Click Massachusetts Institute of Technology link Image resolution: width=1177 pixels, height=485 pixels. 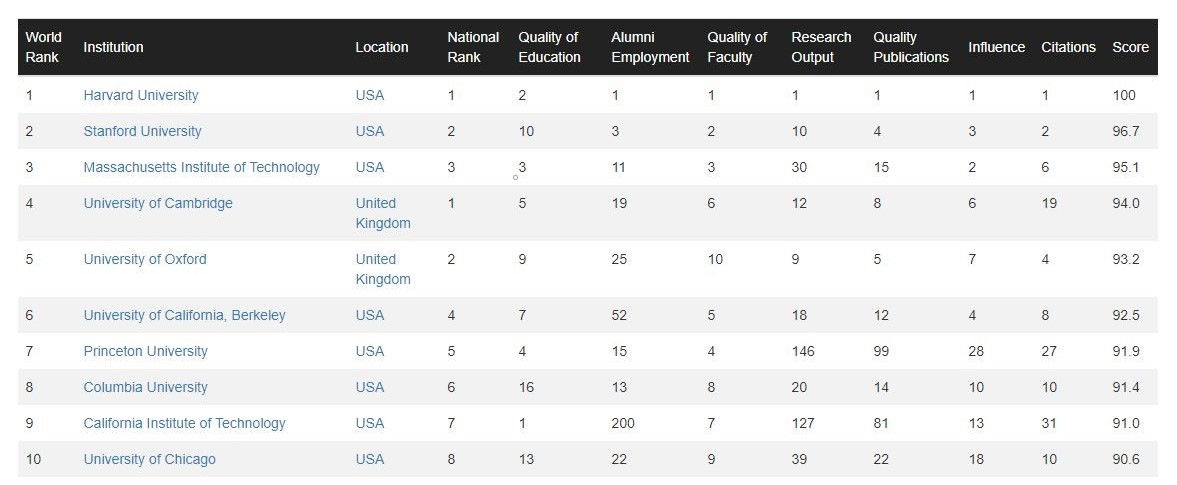[201, 167]
